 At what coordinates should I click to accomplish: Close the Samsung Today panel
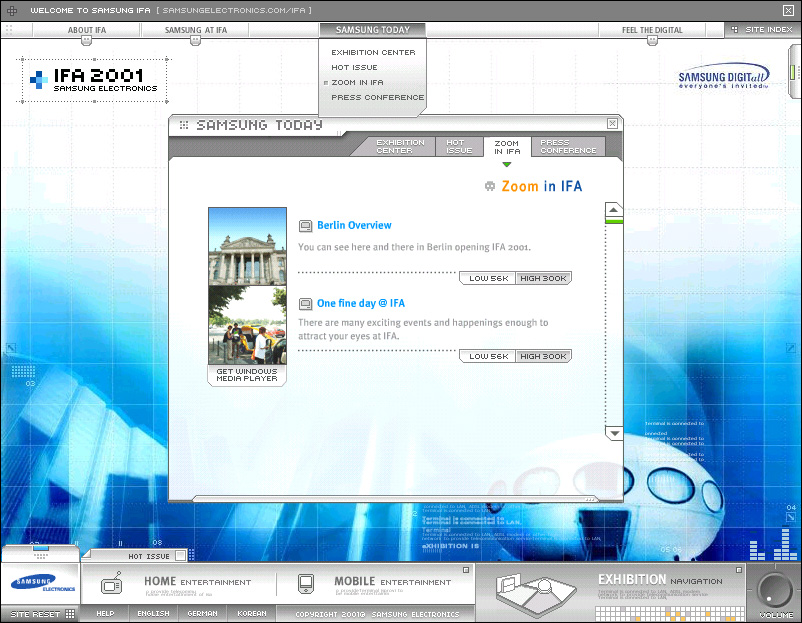pos(612,123)
